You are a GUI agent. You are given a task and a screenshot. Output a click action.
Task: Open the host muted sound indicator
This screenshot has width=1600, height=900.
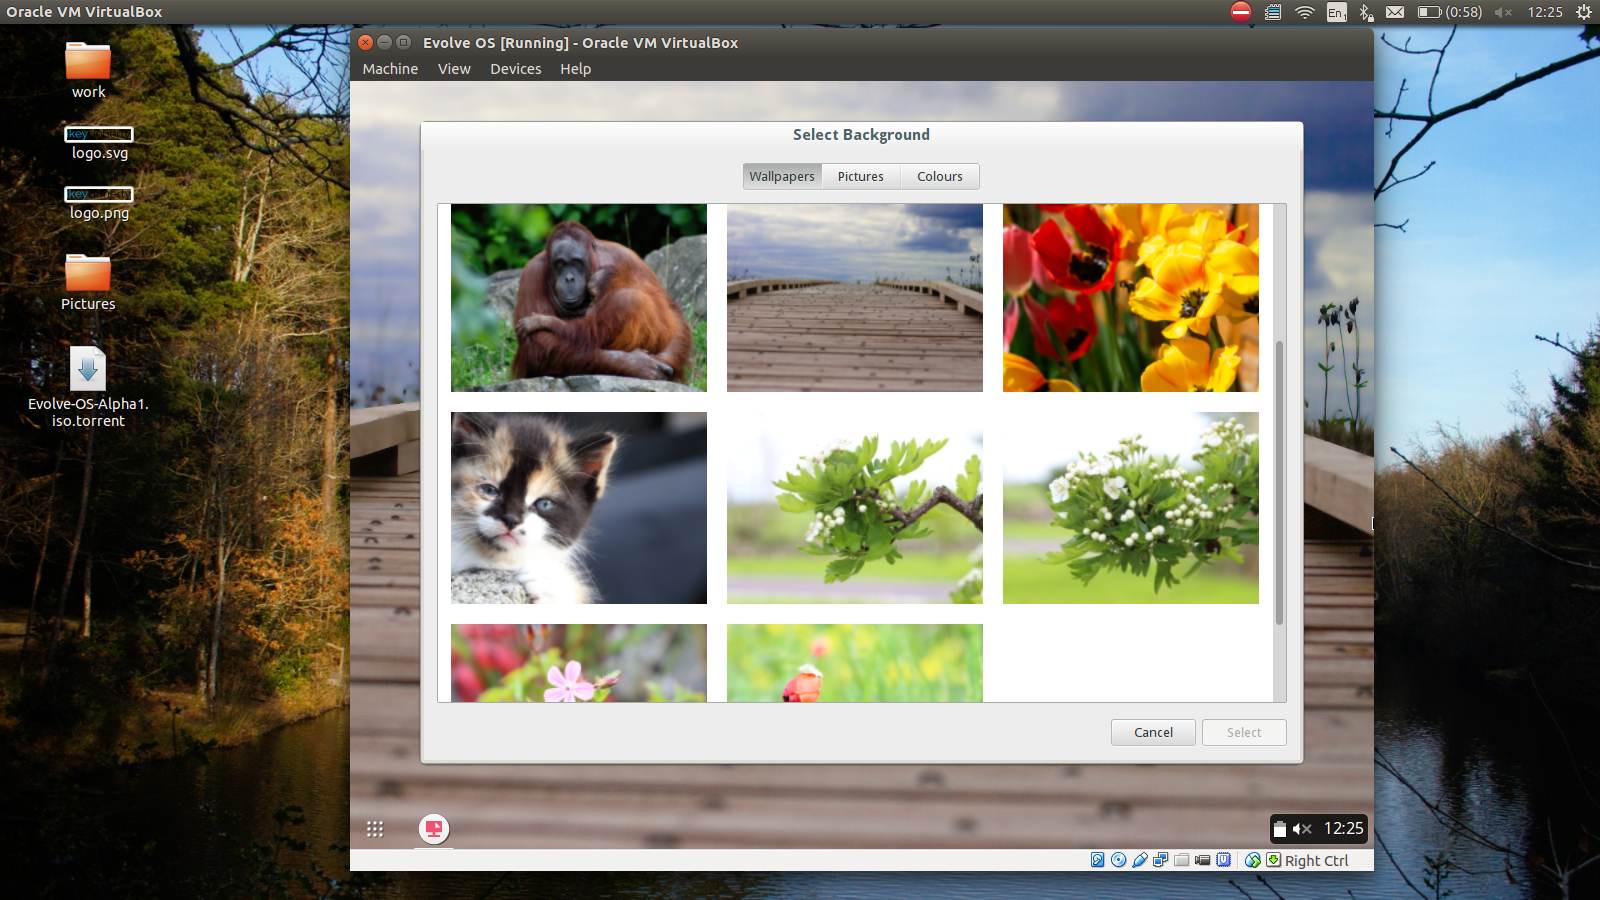coord(1503,12)
